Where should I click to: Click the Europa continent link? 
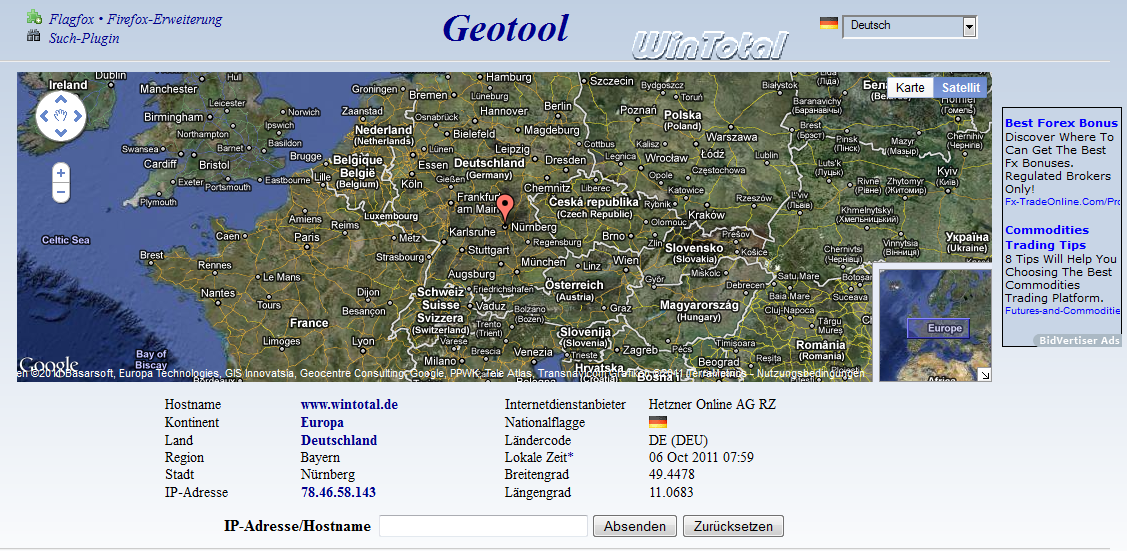322,422
